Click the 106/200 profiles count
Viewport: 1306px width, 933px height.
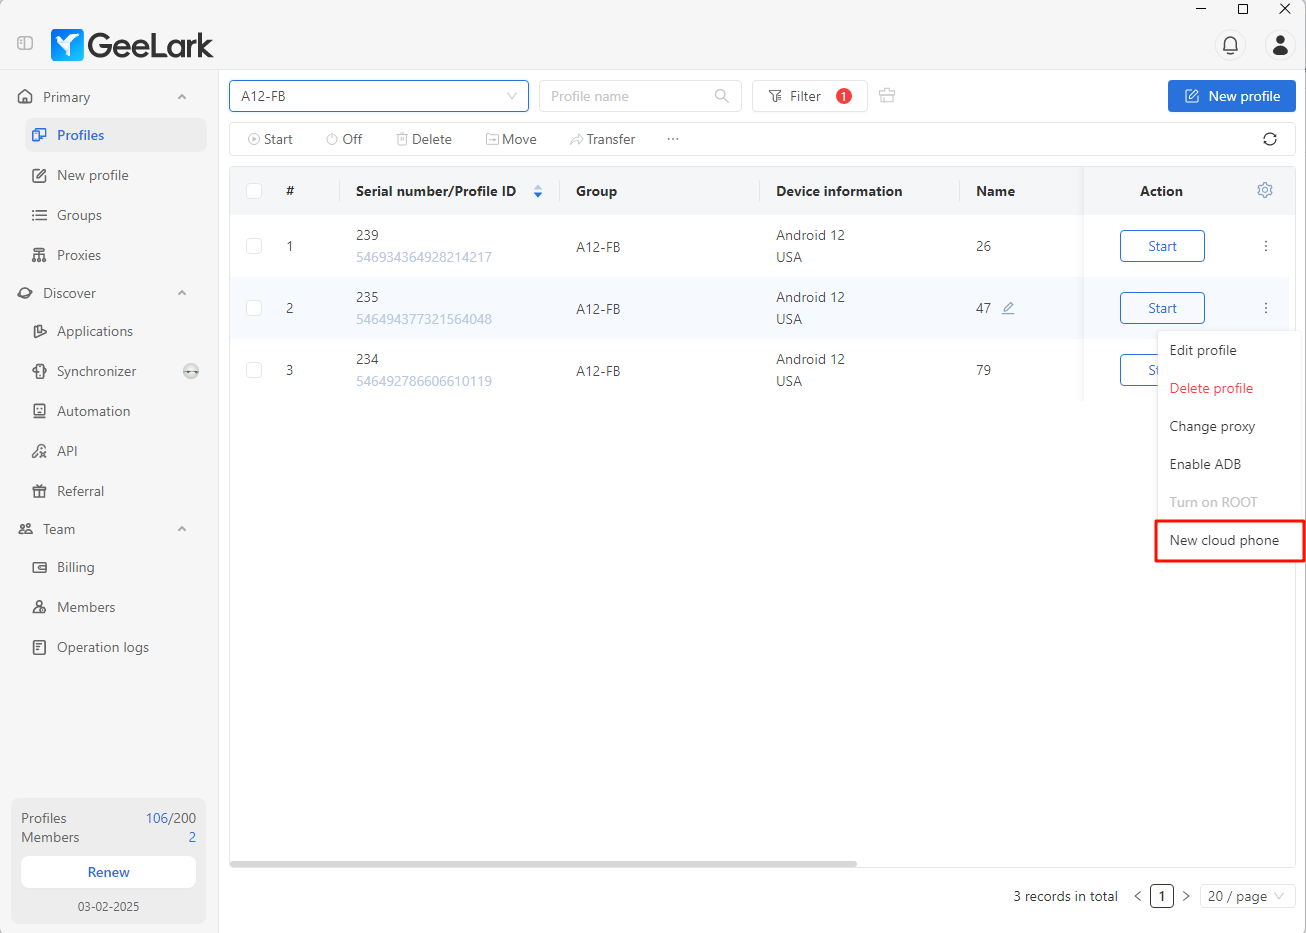(x=171, y=818)
